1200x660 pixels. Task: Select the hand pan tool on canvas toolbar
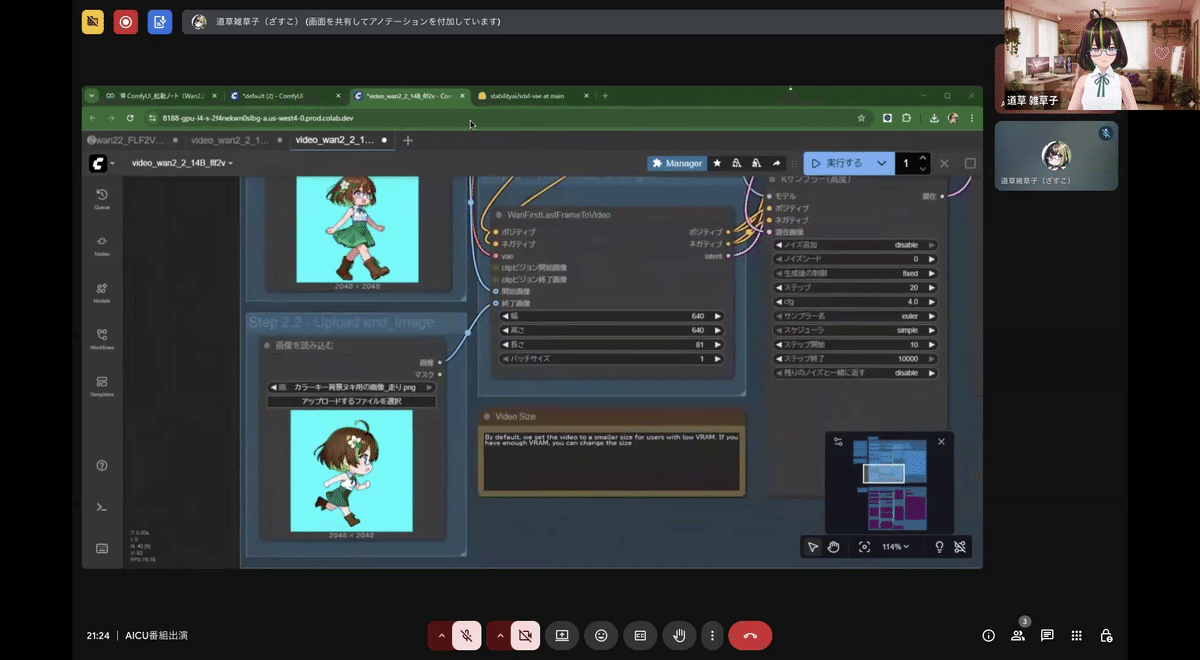[x=834, y=547]
